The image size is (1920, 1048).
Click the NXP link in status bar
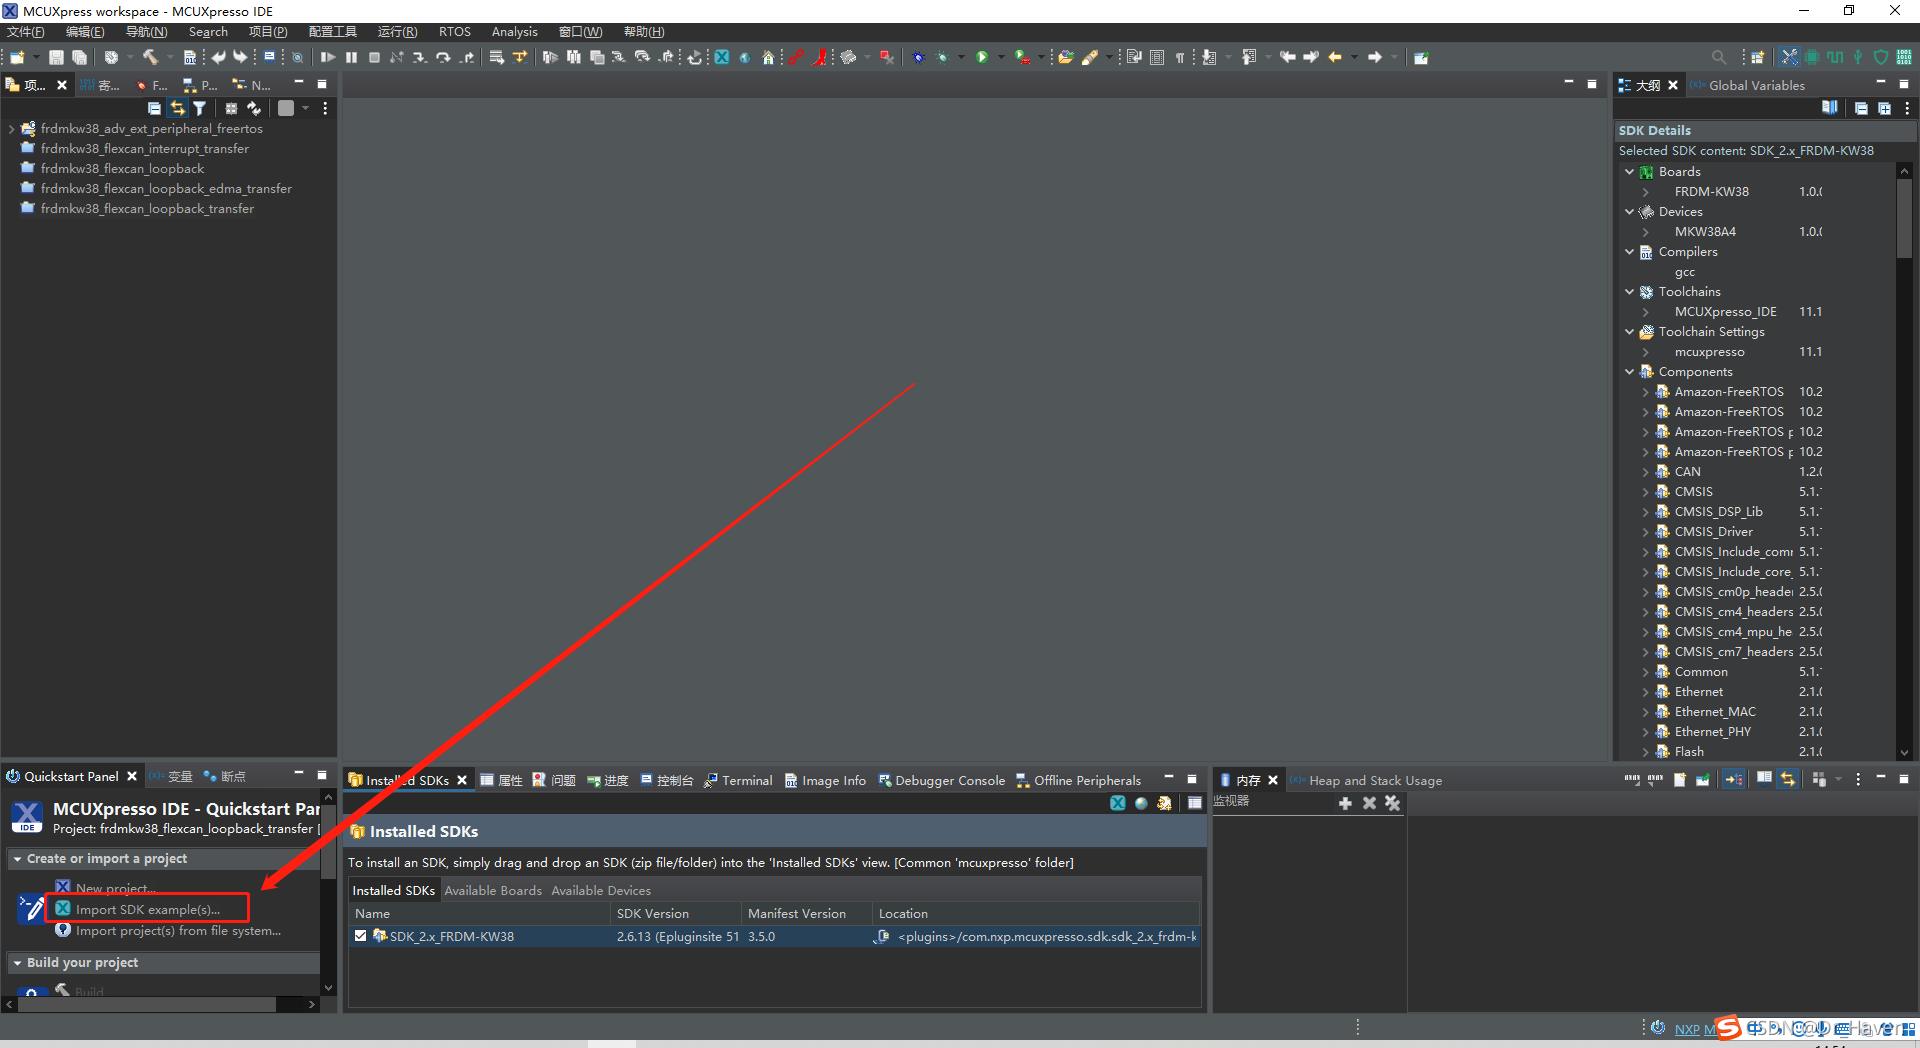click(1686, 1029)
